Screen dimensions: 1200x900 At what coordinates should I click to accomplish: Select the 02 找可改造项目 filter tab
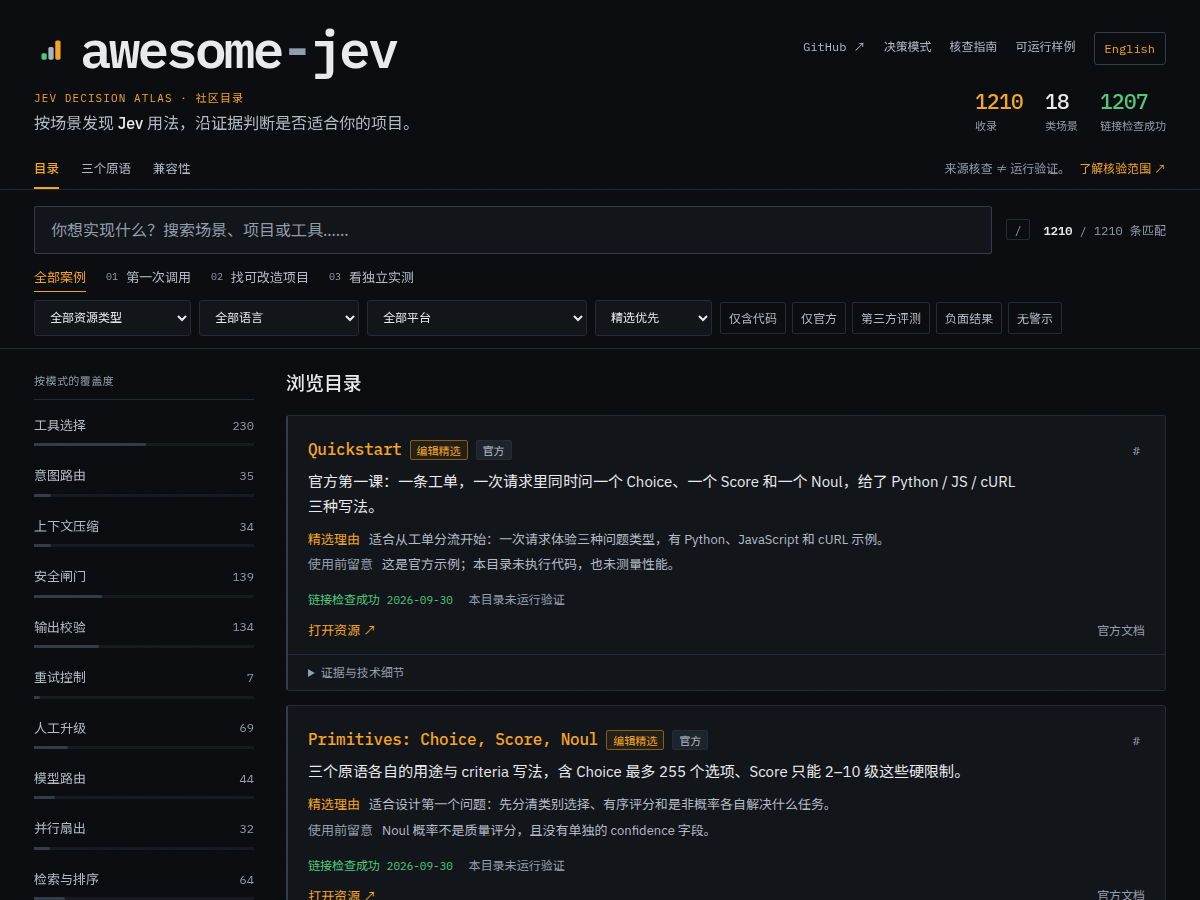pyautogui.click(x=260, y=278)
